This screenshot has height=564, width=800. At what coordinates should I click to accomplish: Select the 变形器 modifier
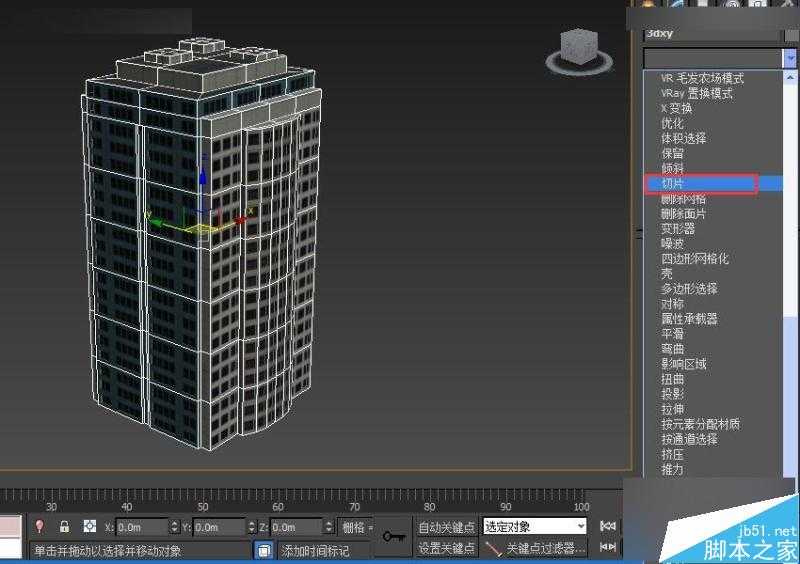pos(678,229)
